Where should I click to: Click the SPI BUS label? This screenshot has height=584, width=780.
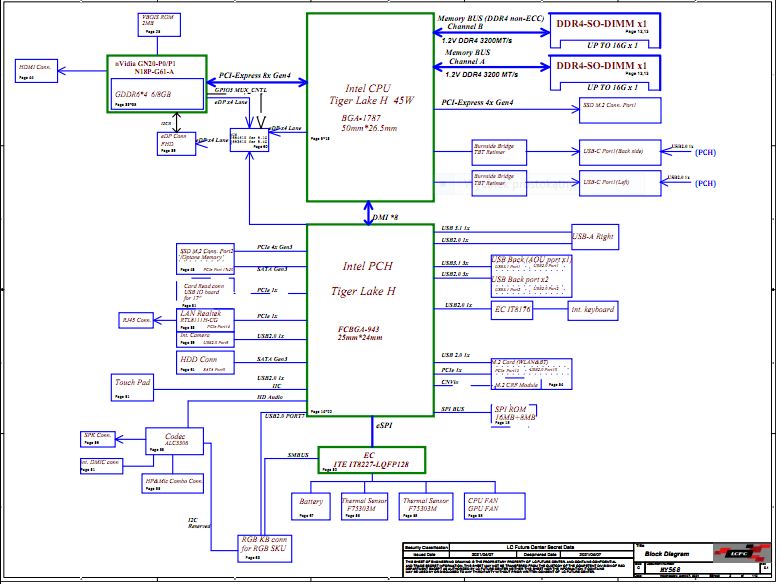click(x=453, y=409)
